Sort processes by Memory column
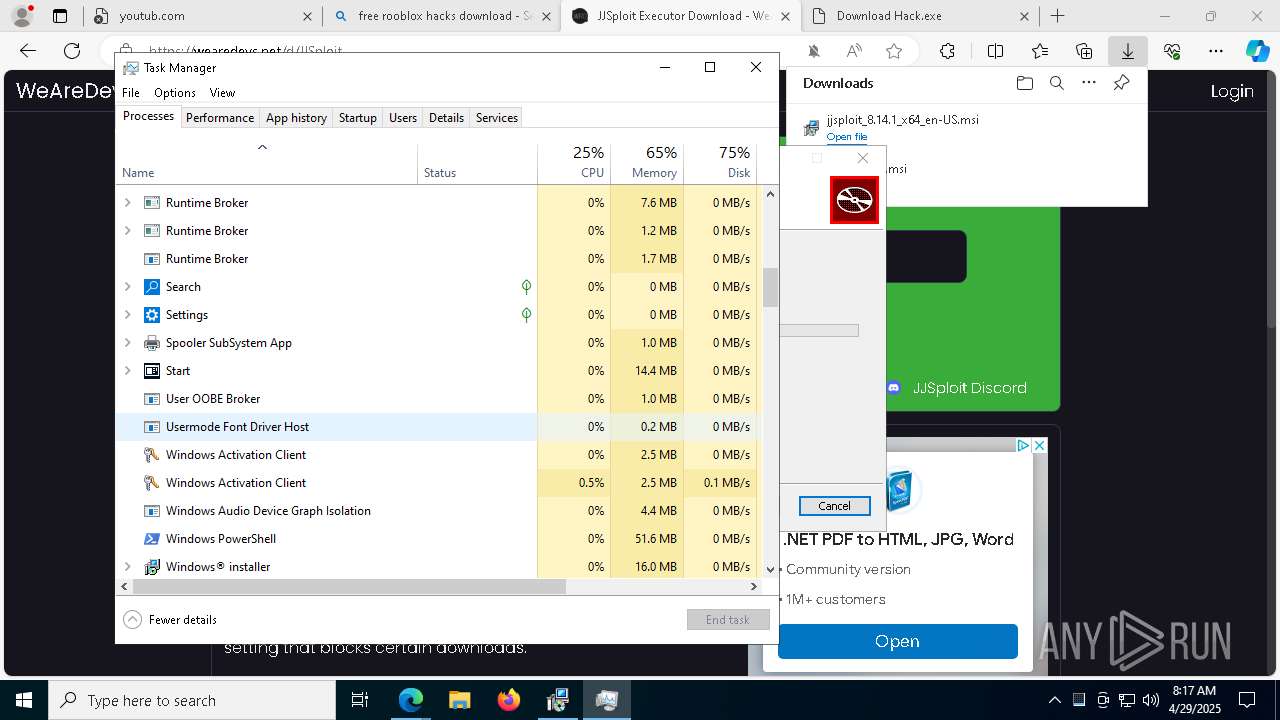 (647, 162)
